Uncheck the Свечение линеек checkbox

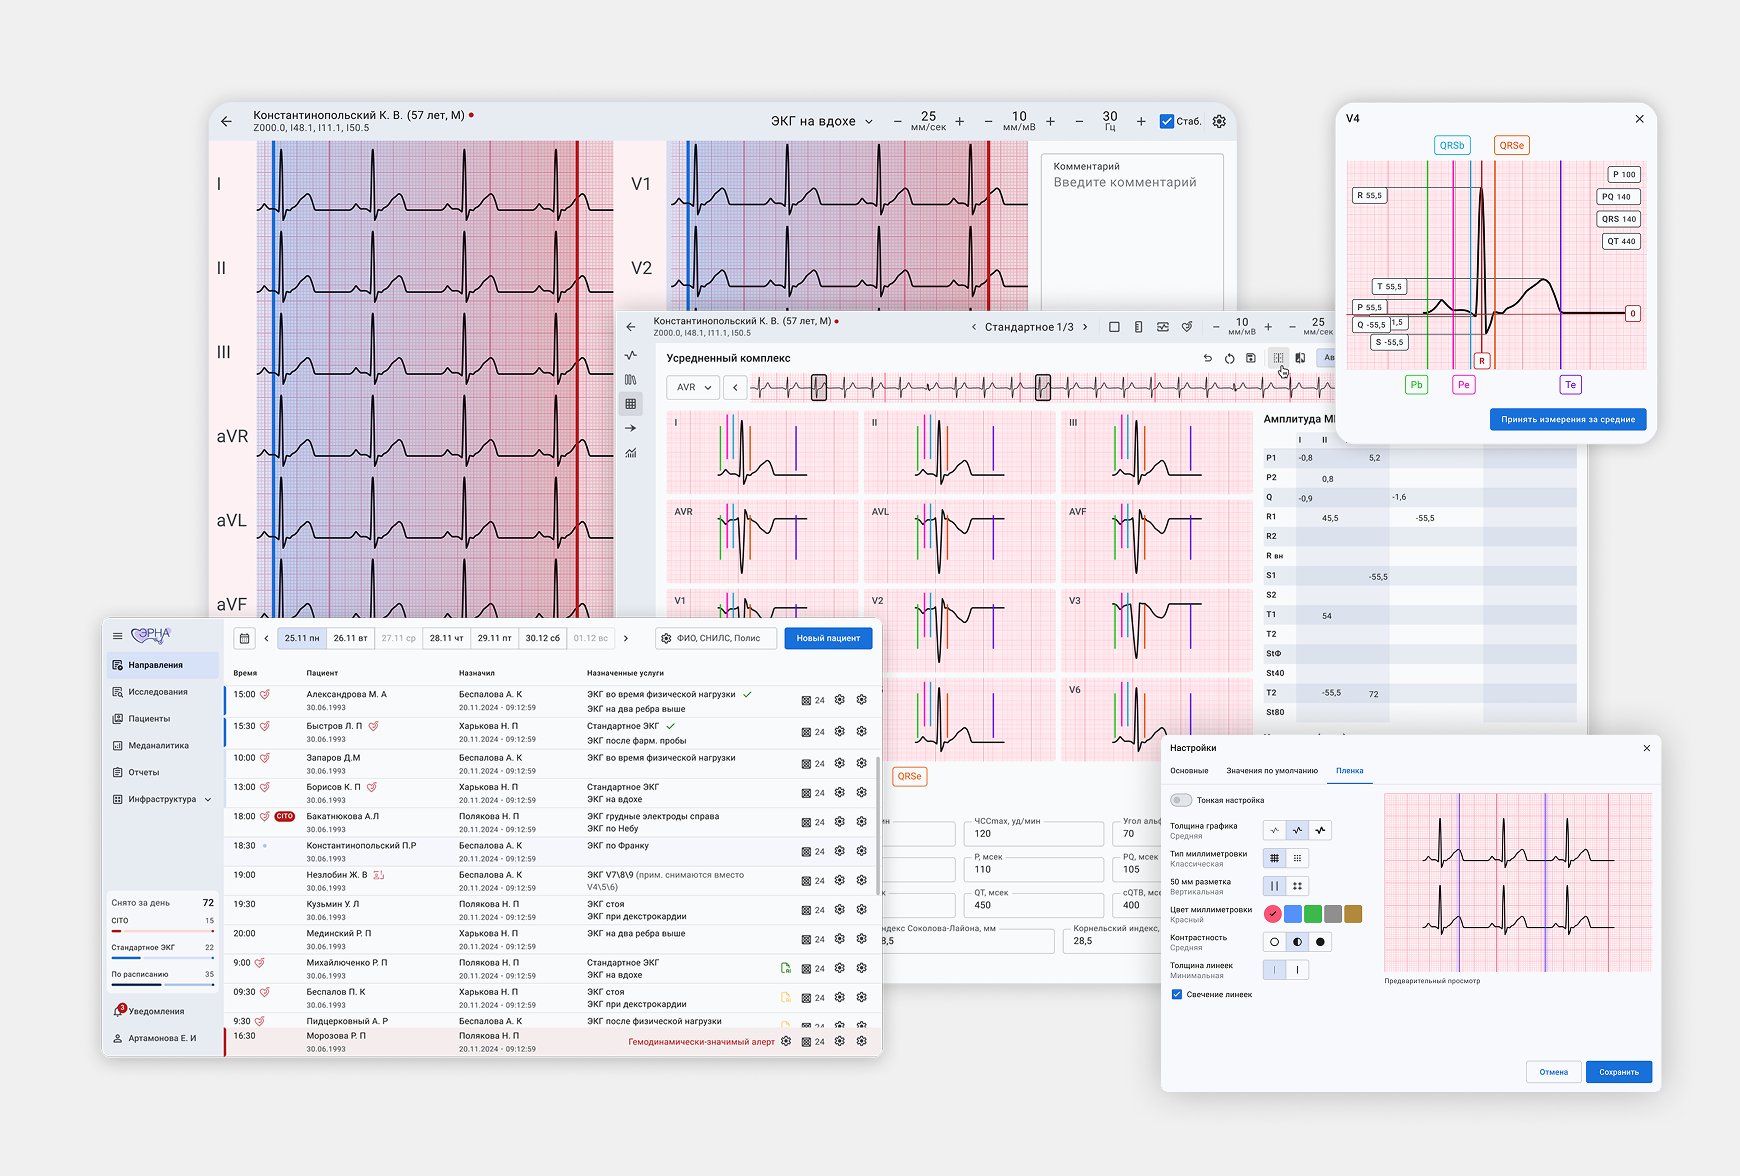[x=1177, y=995]
